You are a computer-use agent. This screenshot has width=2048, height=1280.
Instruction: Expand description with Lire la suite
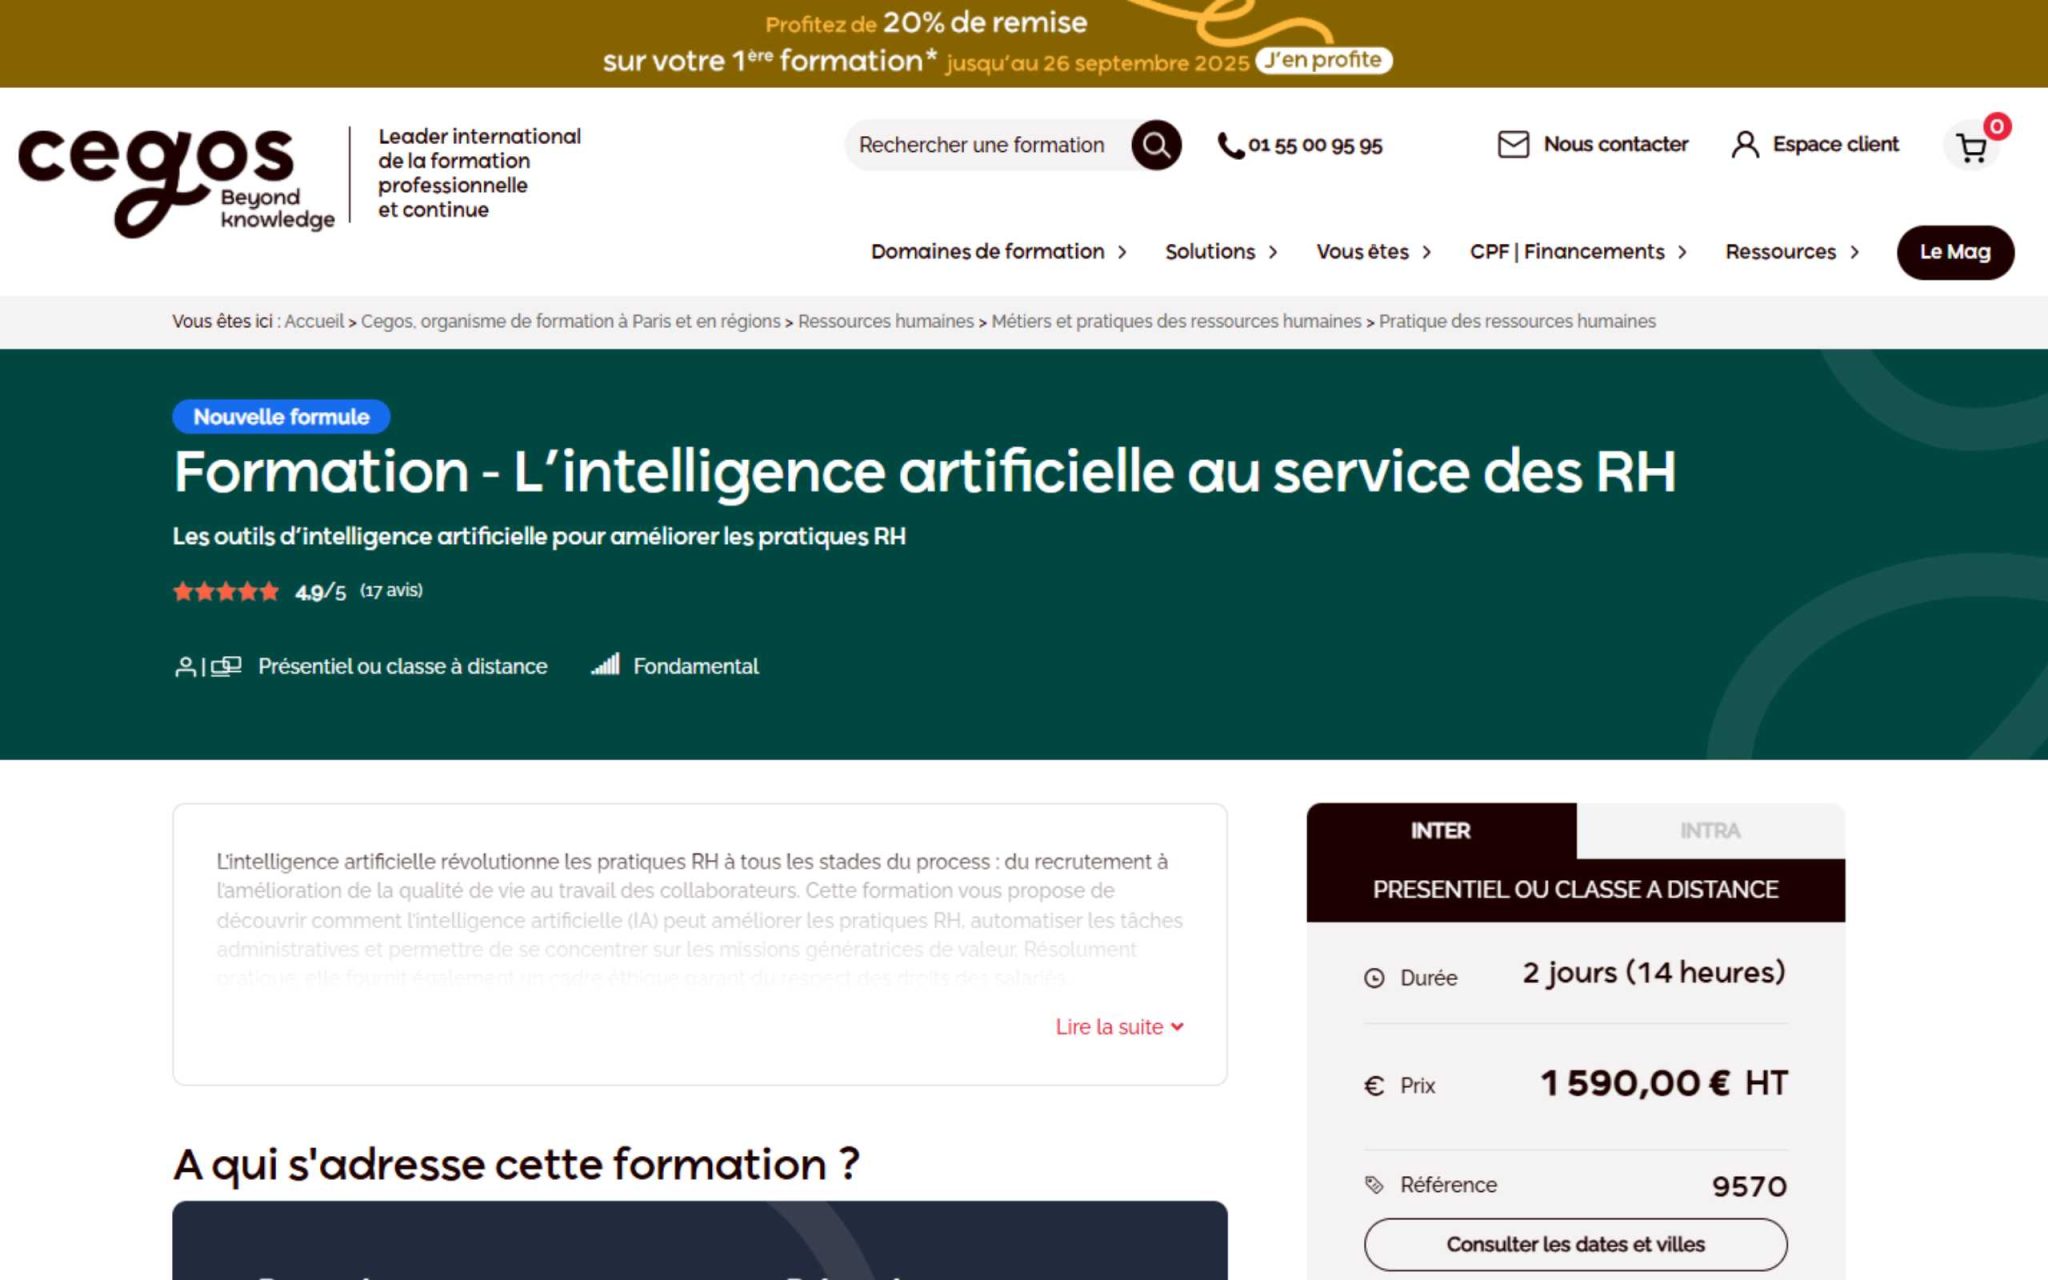coord(1120,1027)
